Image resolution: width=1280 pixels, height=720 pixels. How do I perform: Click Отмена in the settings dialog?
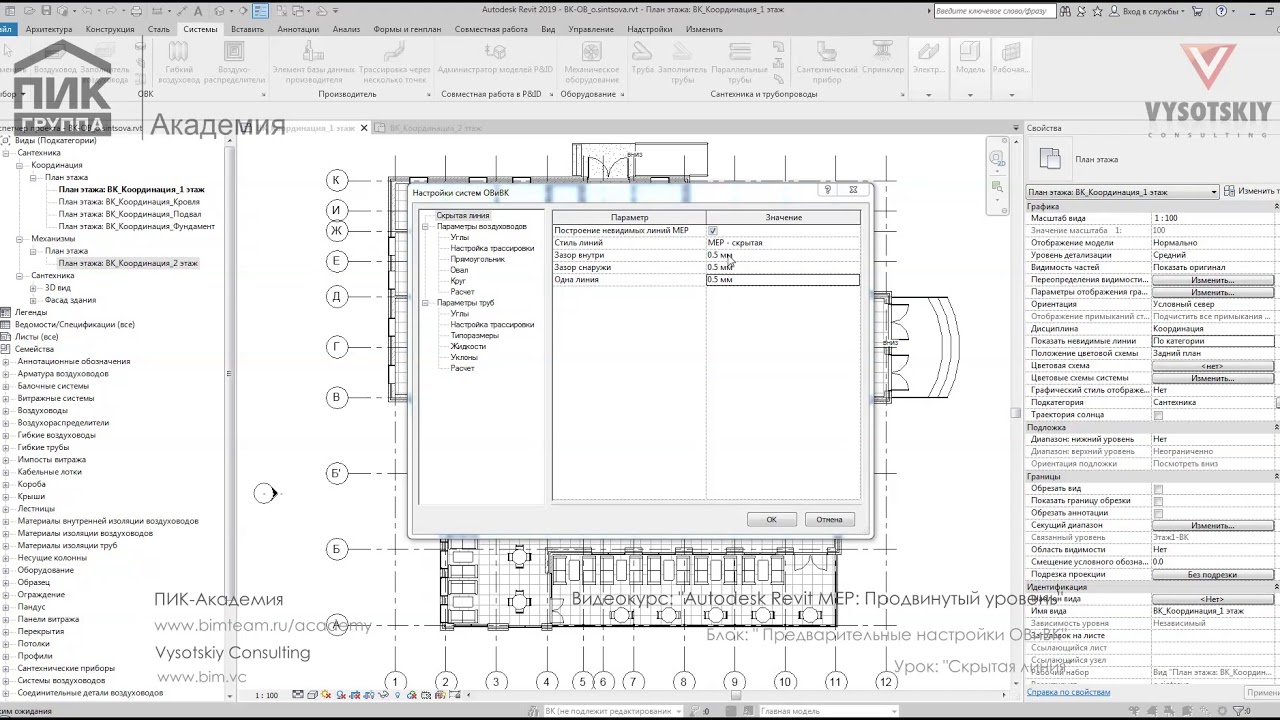click(829, 519)
